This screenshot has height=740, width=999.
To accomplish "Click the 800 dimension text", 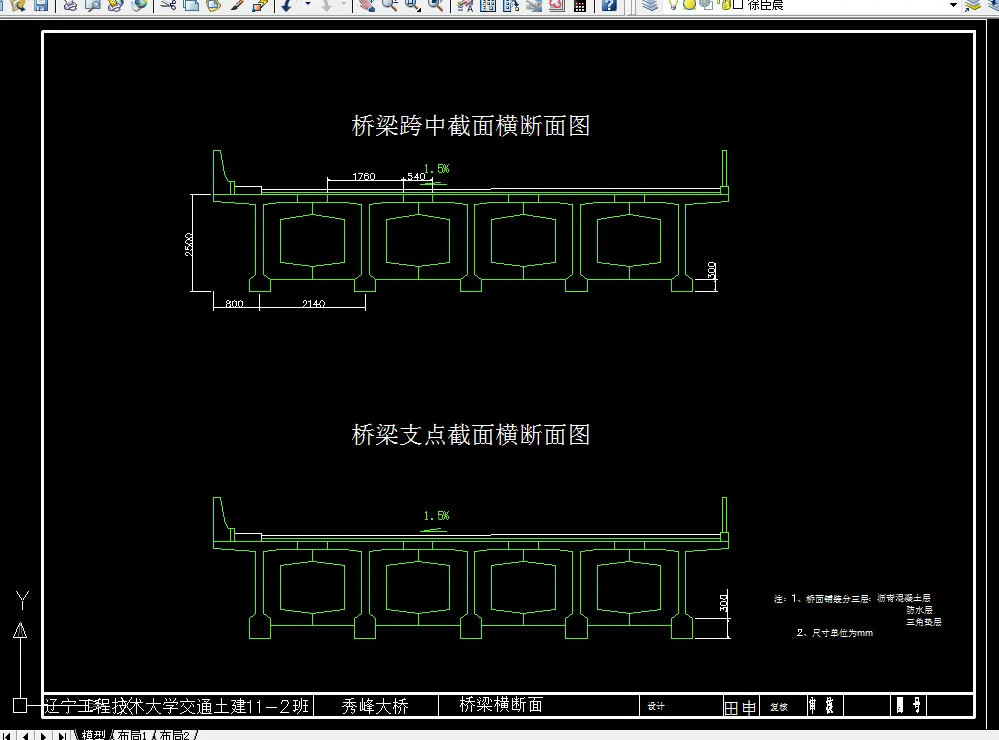I will click(234, 303).
